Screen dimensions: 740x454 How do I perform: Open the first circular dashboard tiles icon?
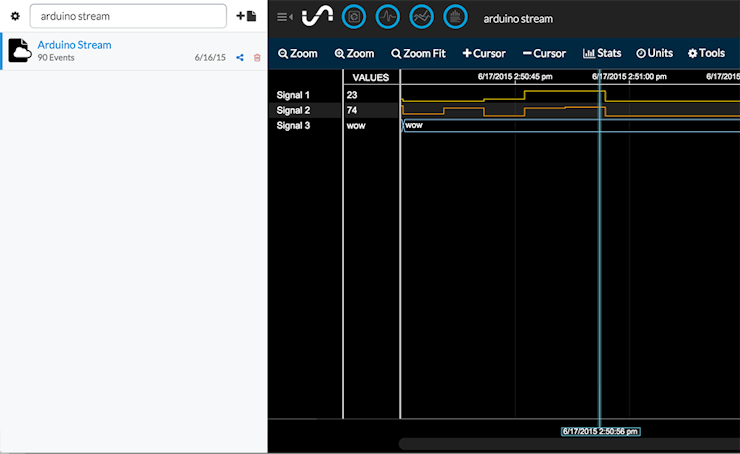354,17
